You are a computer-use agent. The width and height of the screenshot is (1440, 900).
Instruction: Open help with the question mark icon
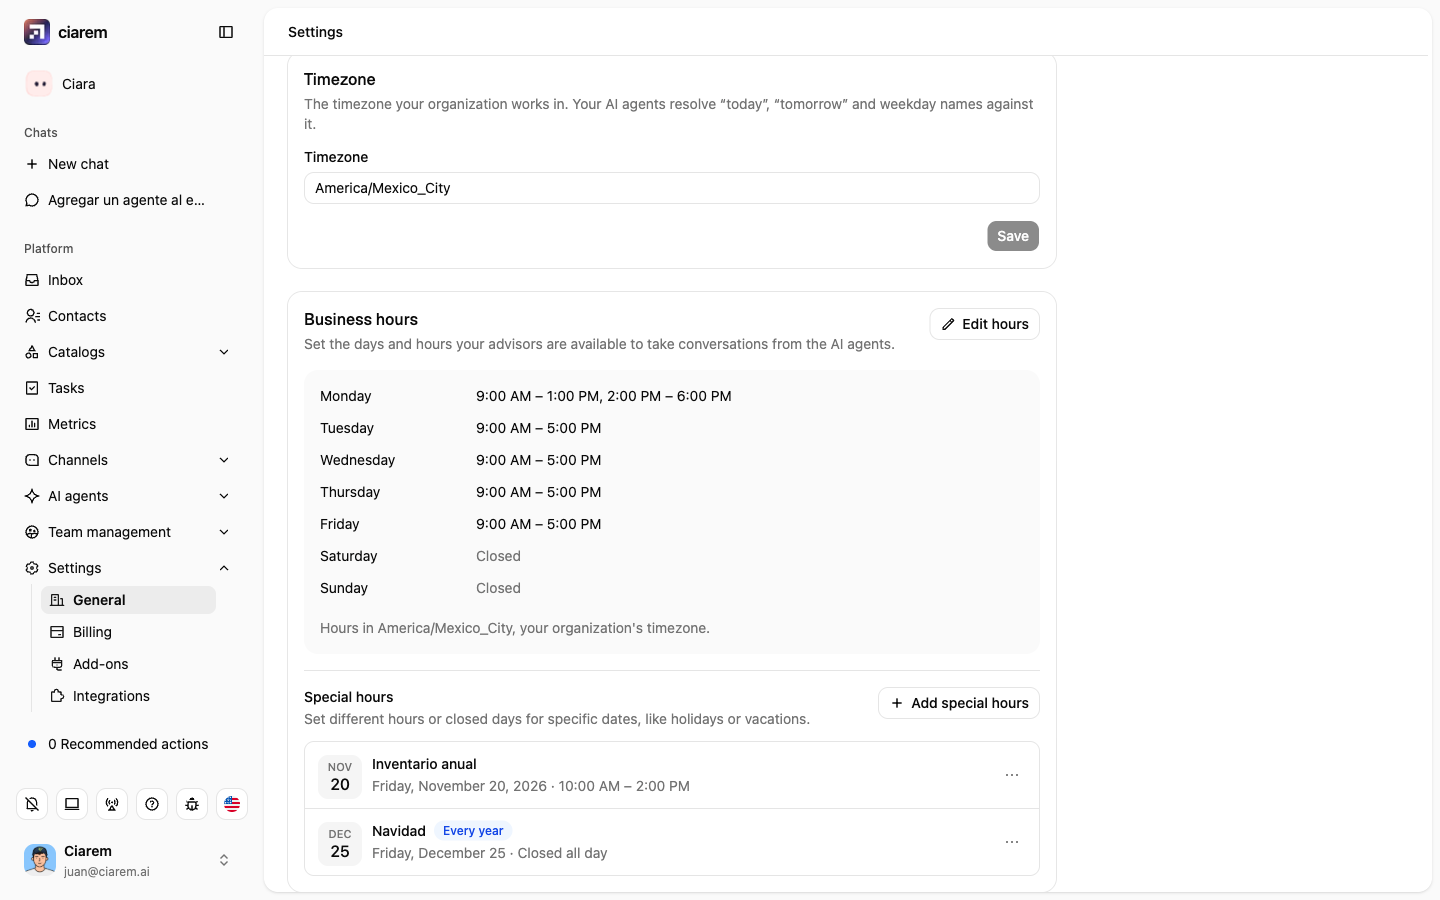pyautogui.click(x=152, y=804)
